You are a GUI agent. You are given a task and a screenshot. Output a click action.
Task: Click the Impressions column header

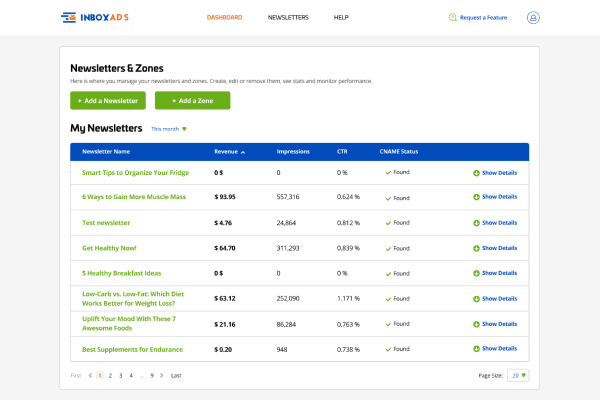tap(293, 152)
